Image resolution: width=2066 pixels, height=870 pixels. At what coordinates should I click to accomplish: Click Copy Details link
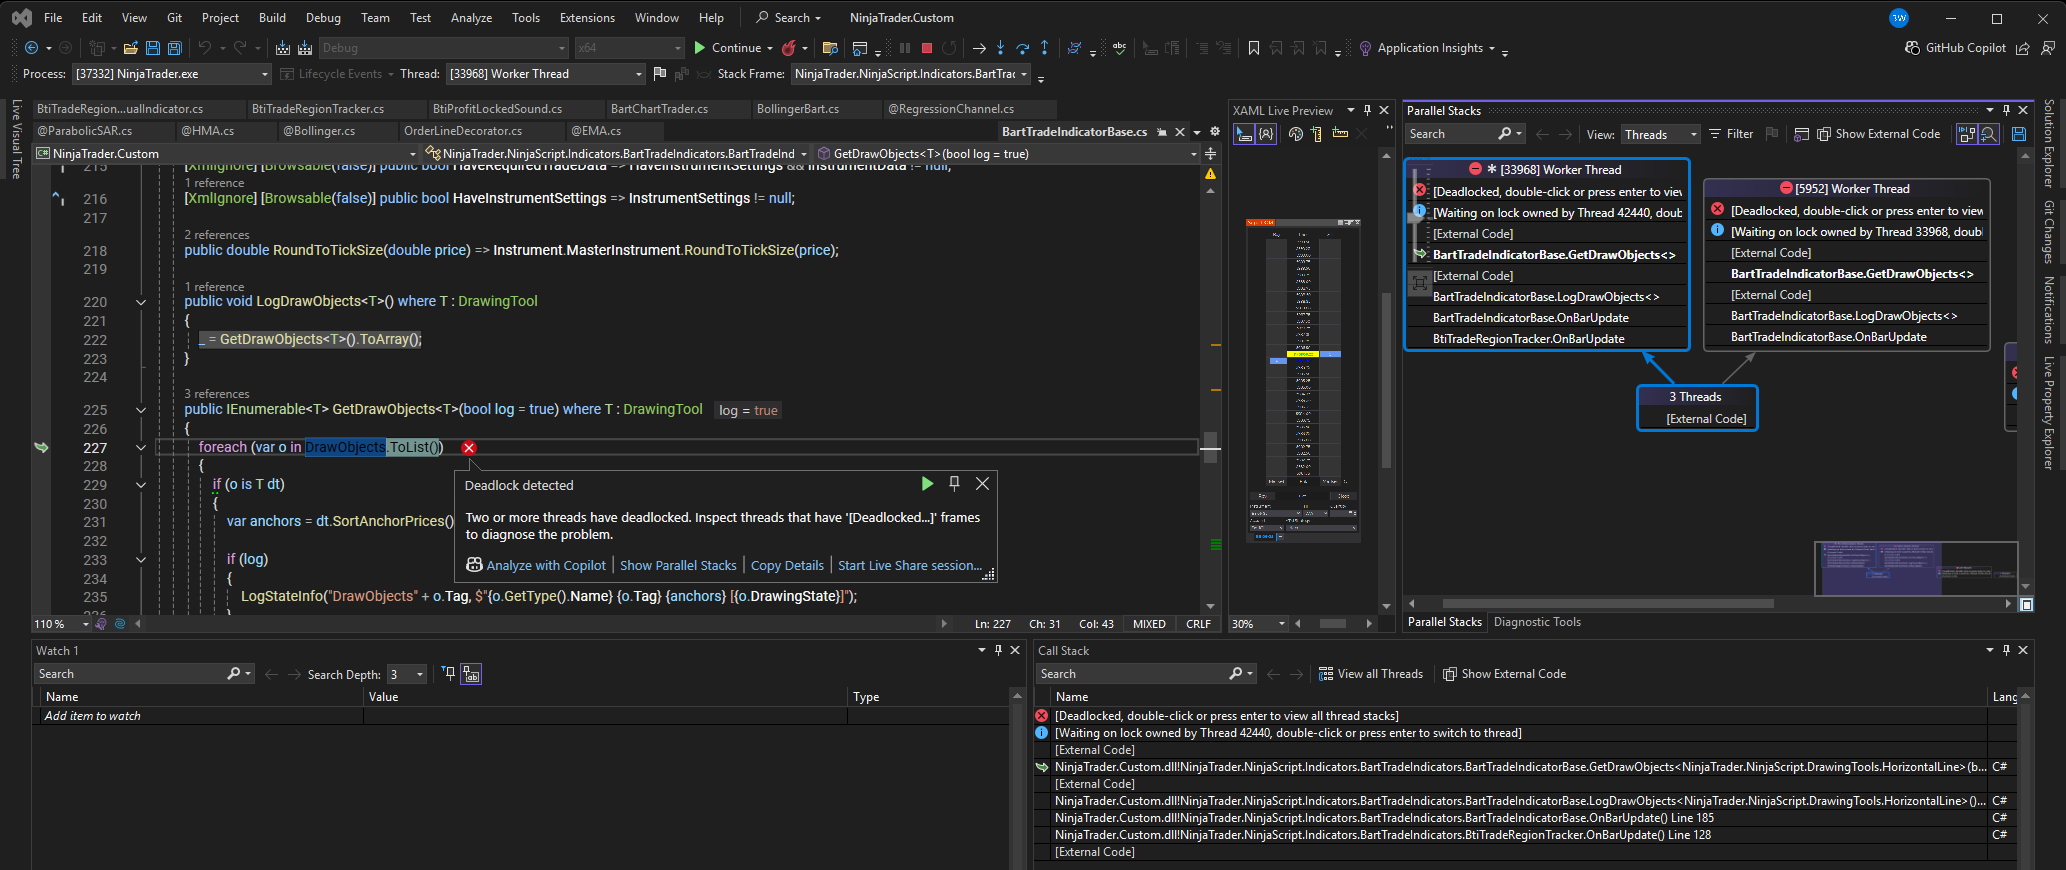pyautogui.click(x=787, y=565)
